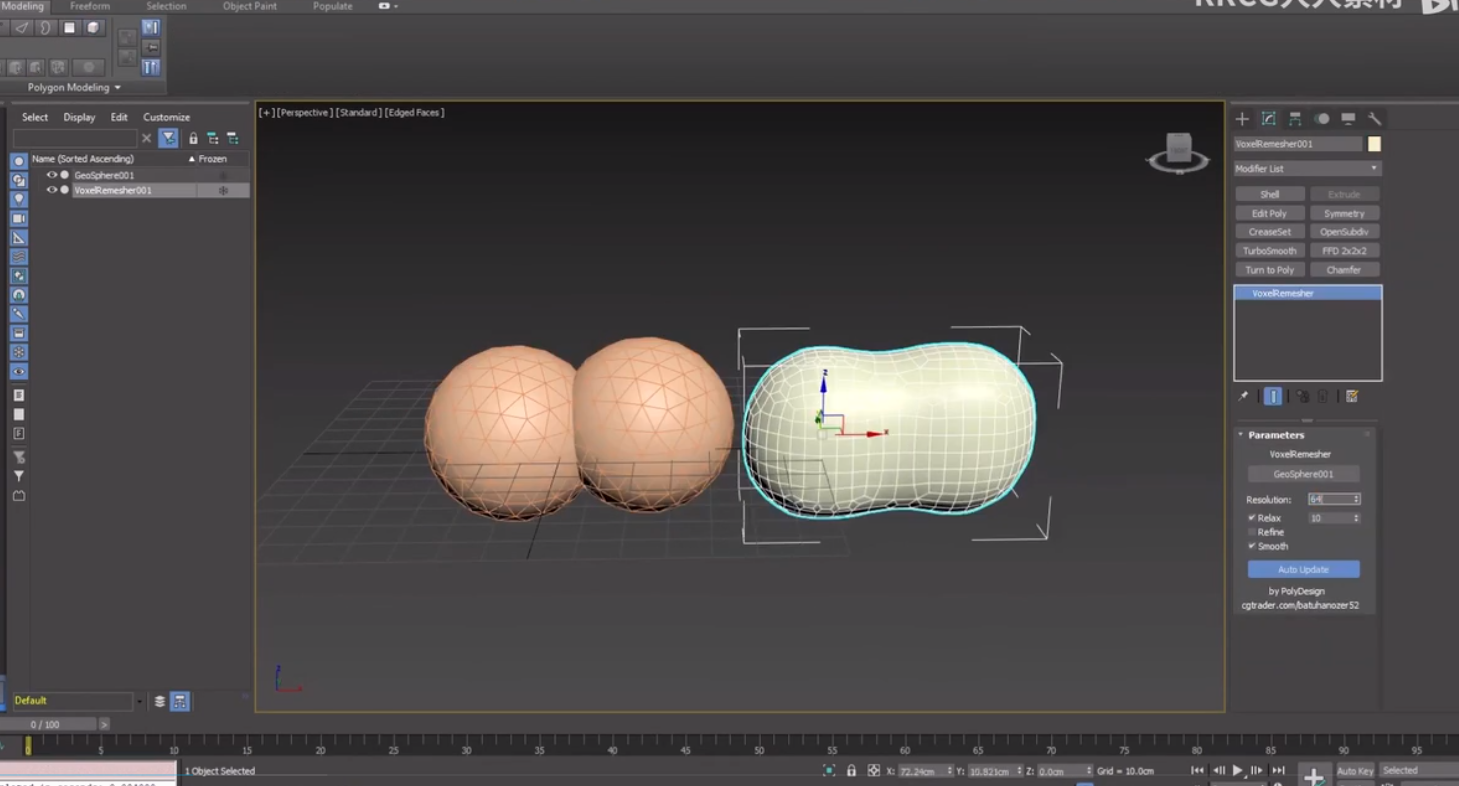1459x786 pixels.
Task: Hide VoxelRemesher001 with its eye icon
Action: point(52,190)
